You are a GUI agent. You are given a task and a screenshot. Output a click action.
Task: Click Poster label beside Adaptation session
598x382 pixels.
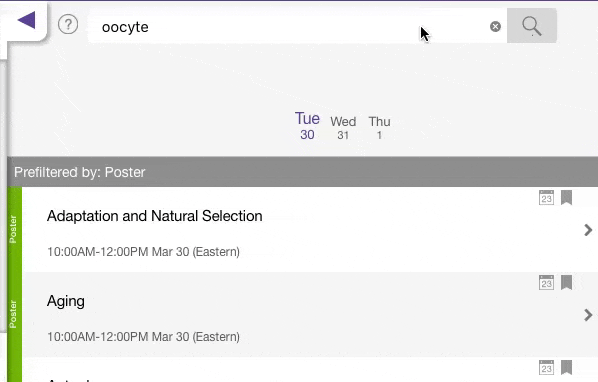coord(13,229)
